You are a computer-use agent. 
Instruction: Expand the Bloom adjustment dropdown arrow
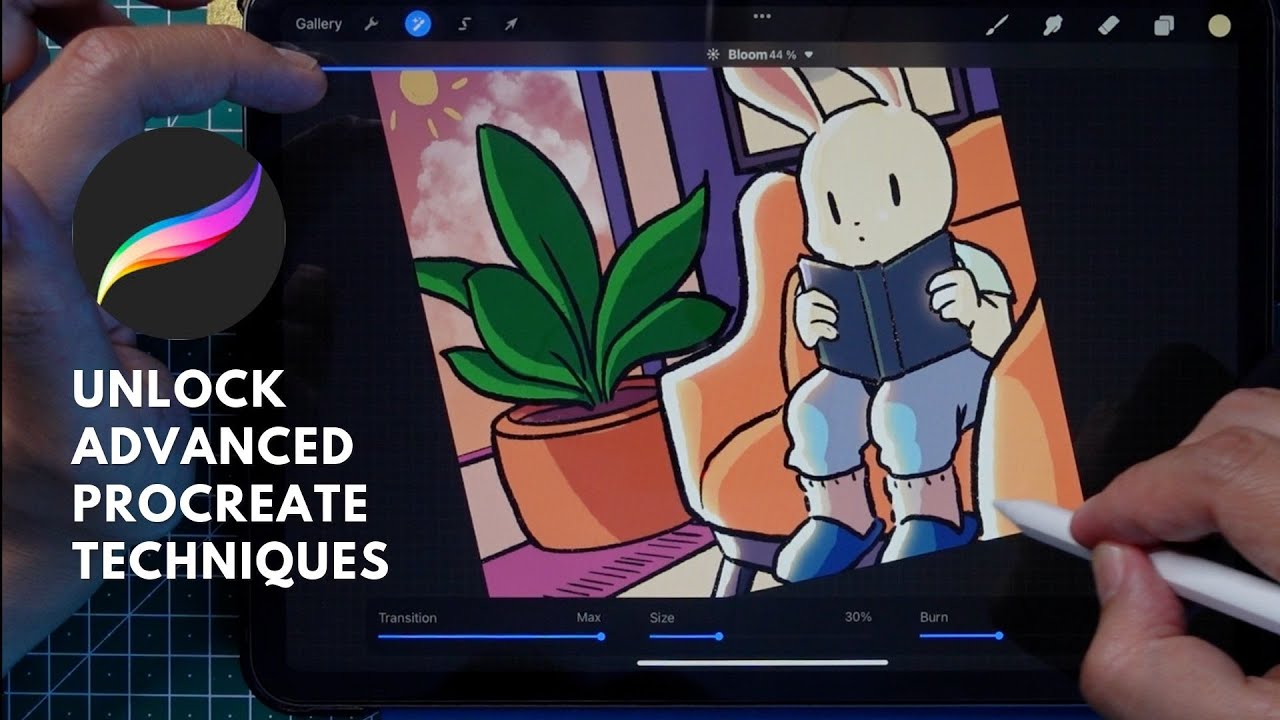pyautogui.click(x=809, y=55)
